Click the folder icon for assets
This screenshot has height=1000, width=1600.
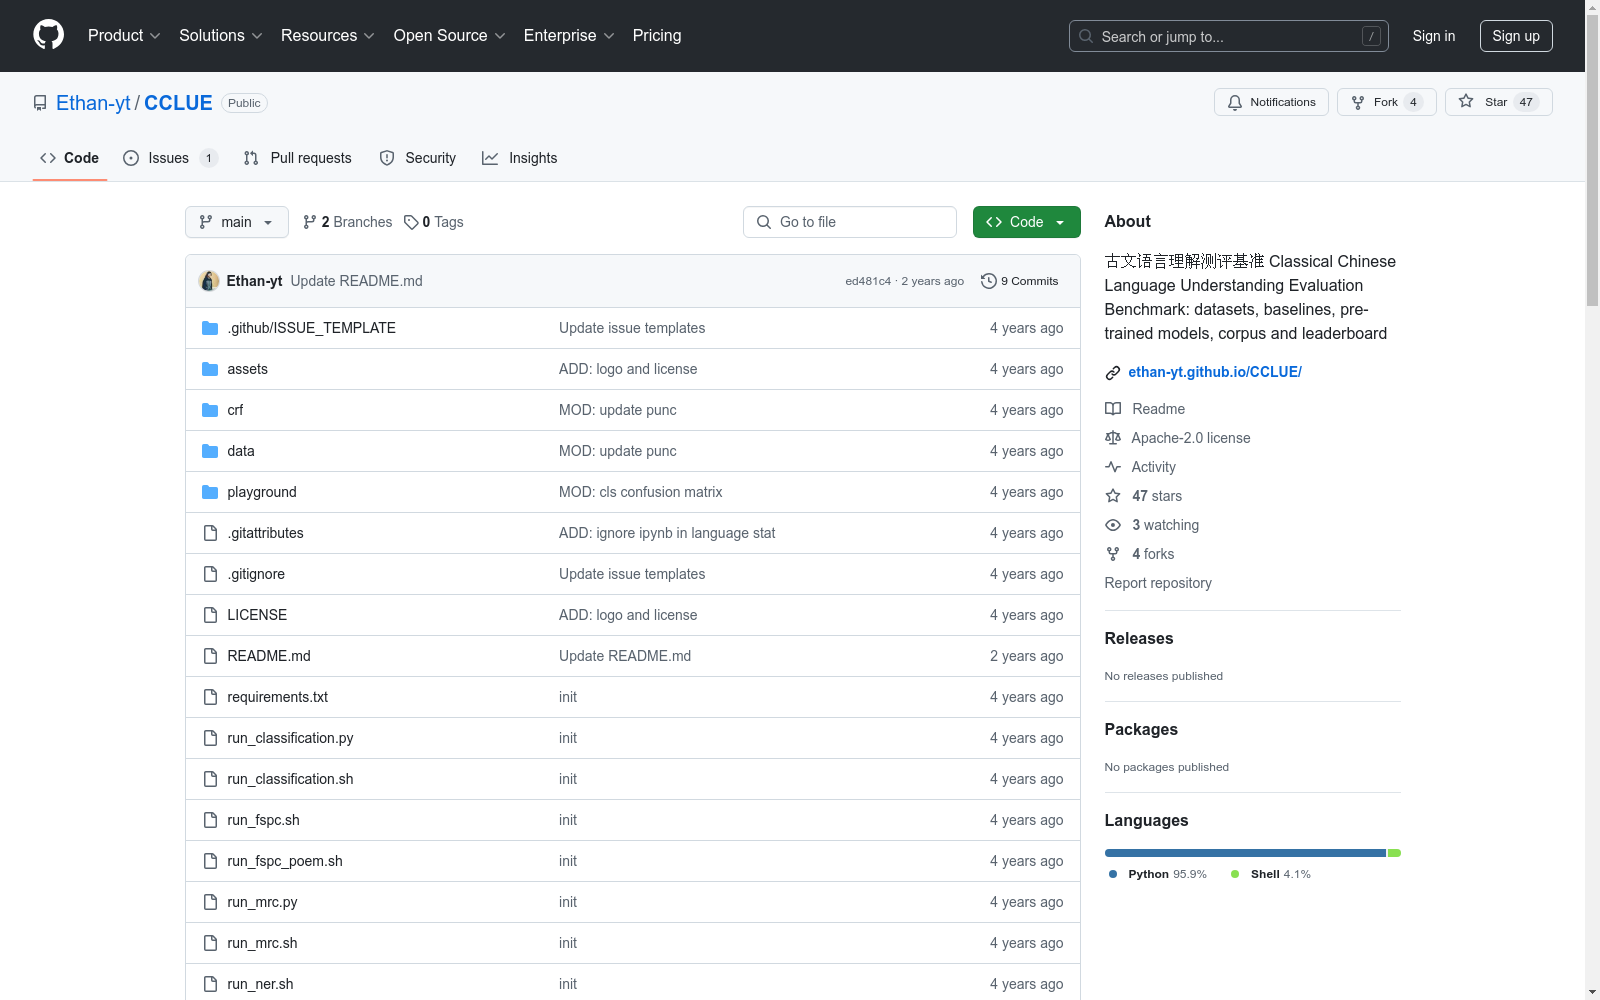pyautogui.click(x=210, y=369)
